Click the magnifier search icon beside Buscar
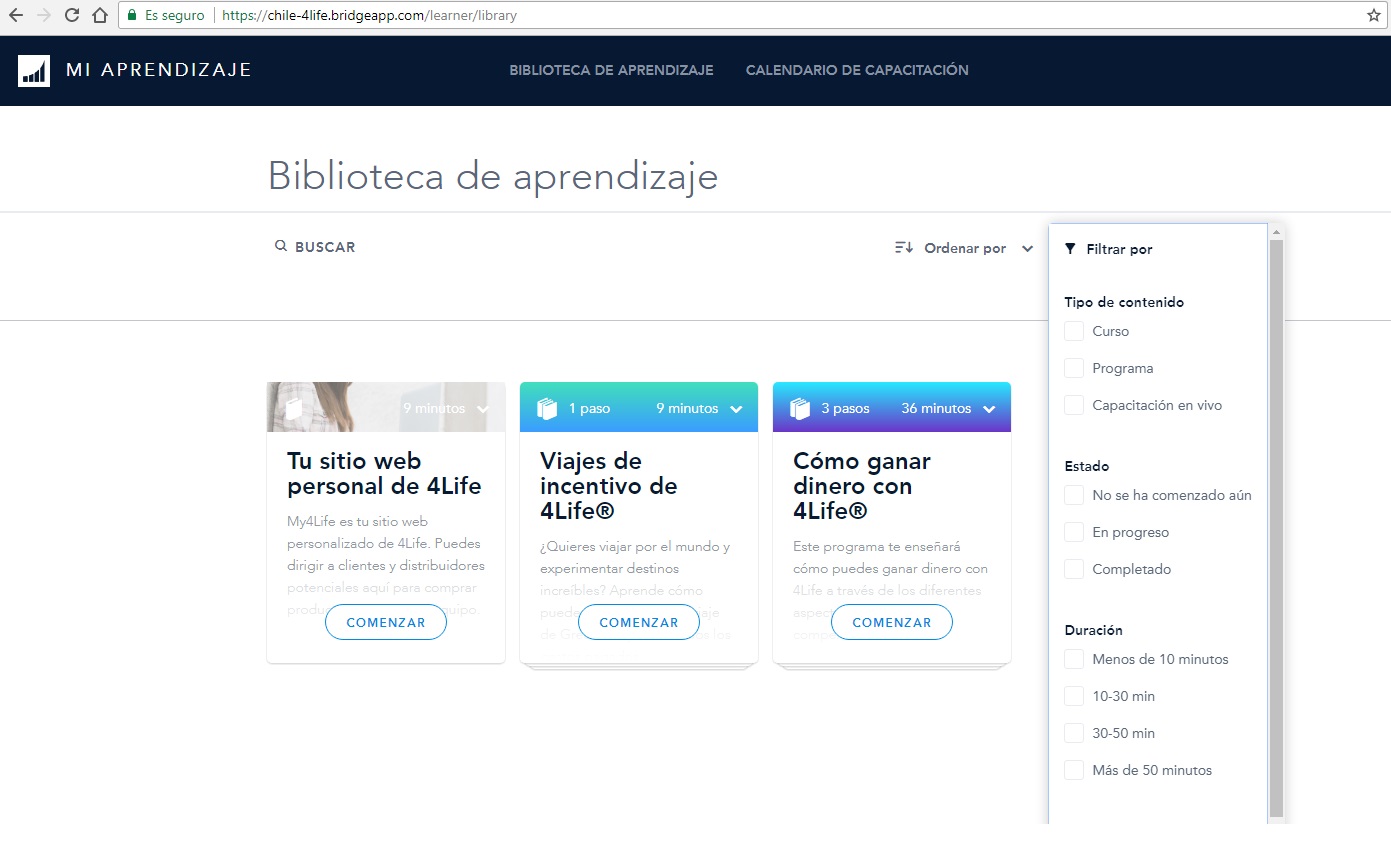1391x847 pixels. click(281, 246)
